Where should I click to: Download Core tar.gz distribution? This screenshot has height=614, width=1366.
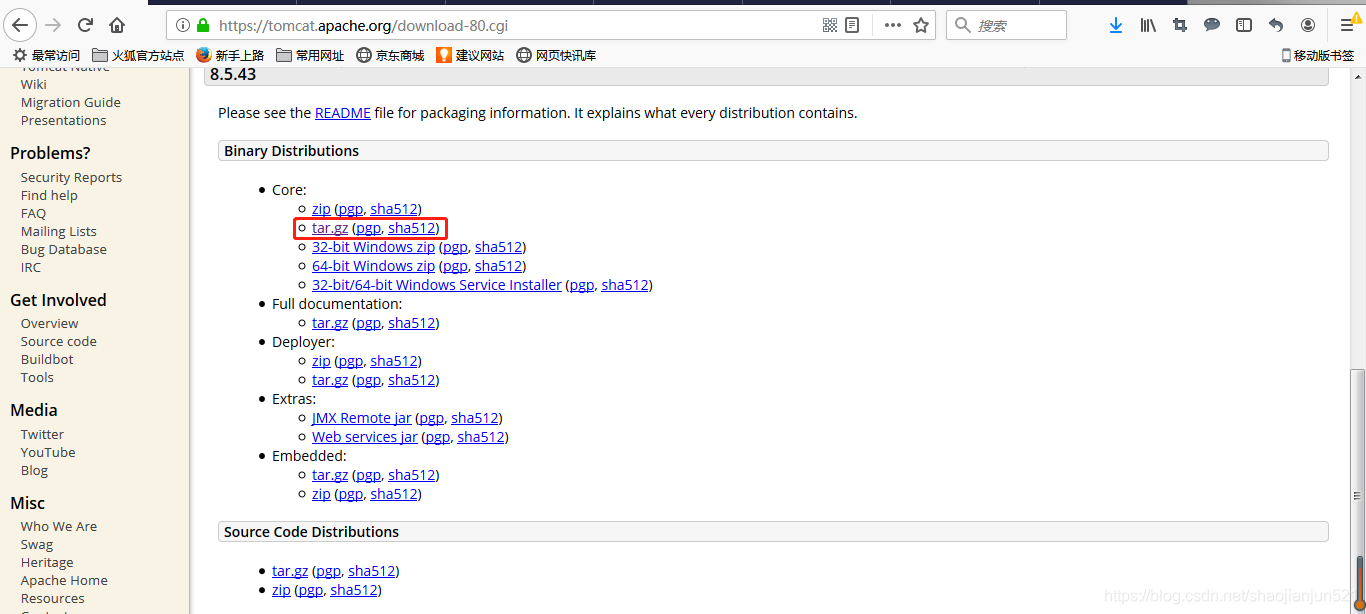click(330, 228)
